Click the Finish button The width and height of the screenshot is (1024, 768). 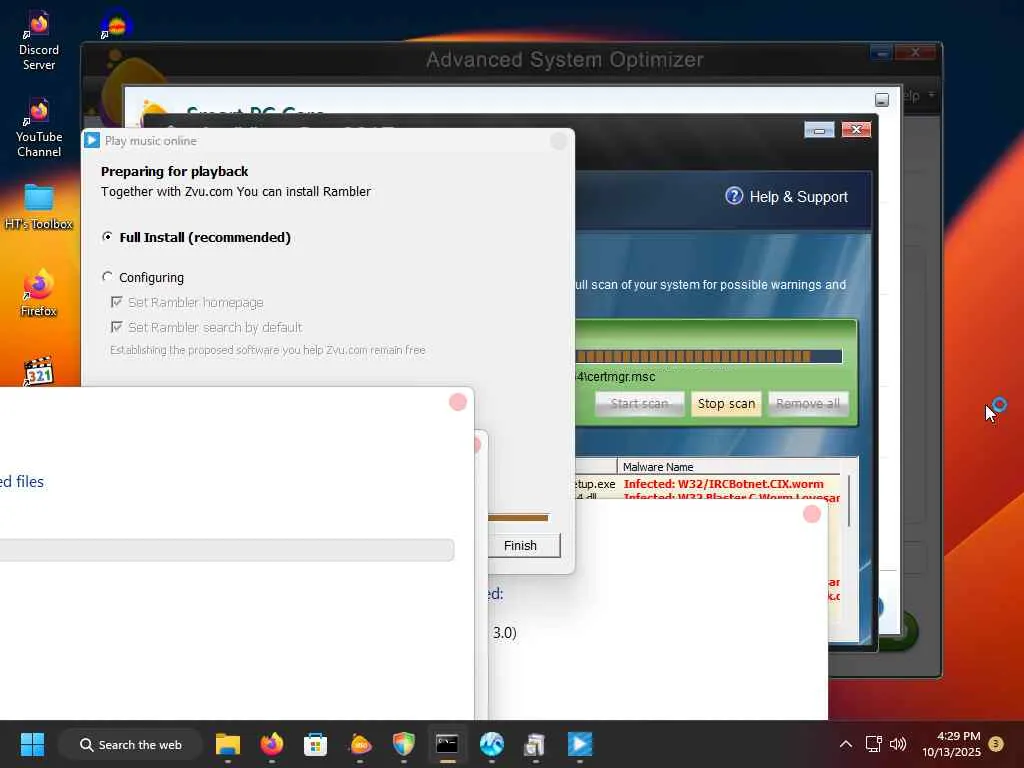coord(524,545)
